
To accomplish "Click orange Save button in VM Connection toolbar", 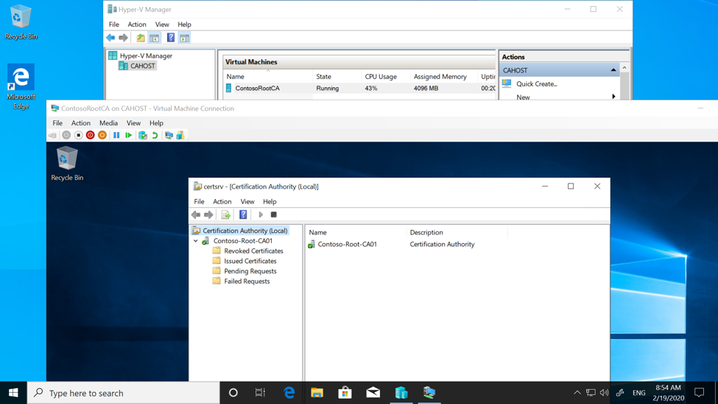I will [x=102, y=135].
